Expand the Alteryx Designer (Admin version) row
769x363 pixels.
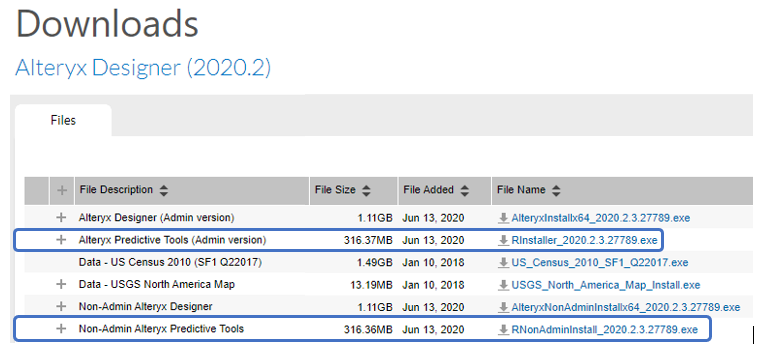tap(61, 217)
